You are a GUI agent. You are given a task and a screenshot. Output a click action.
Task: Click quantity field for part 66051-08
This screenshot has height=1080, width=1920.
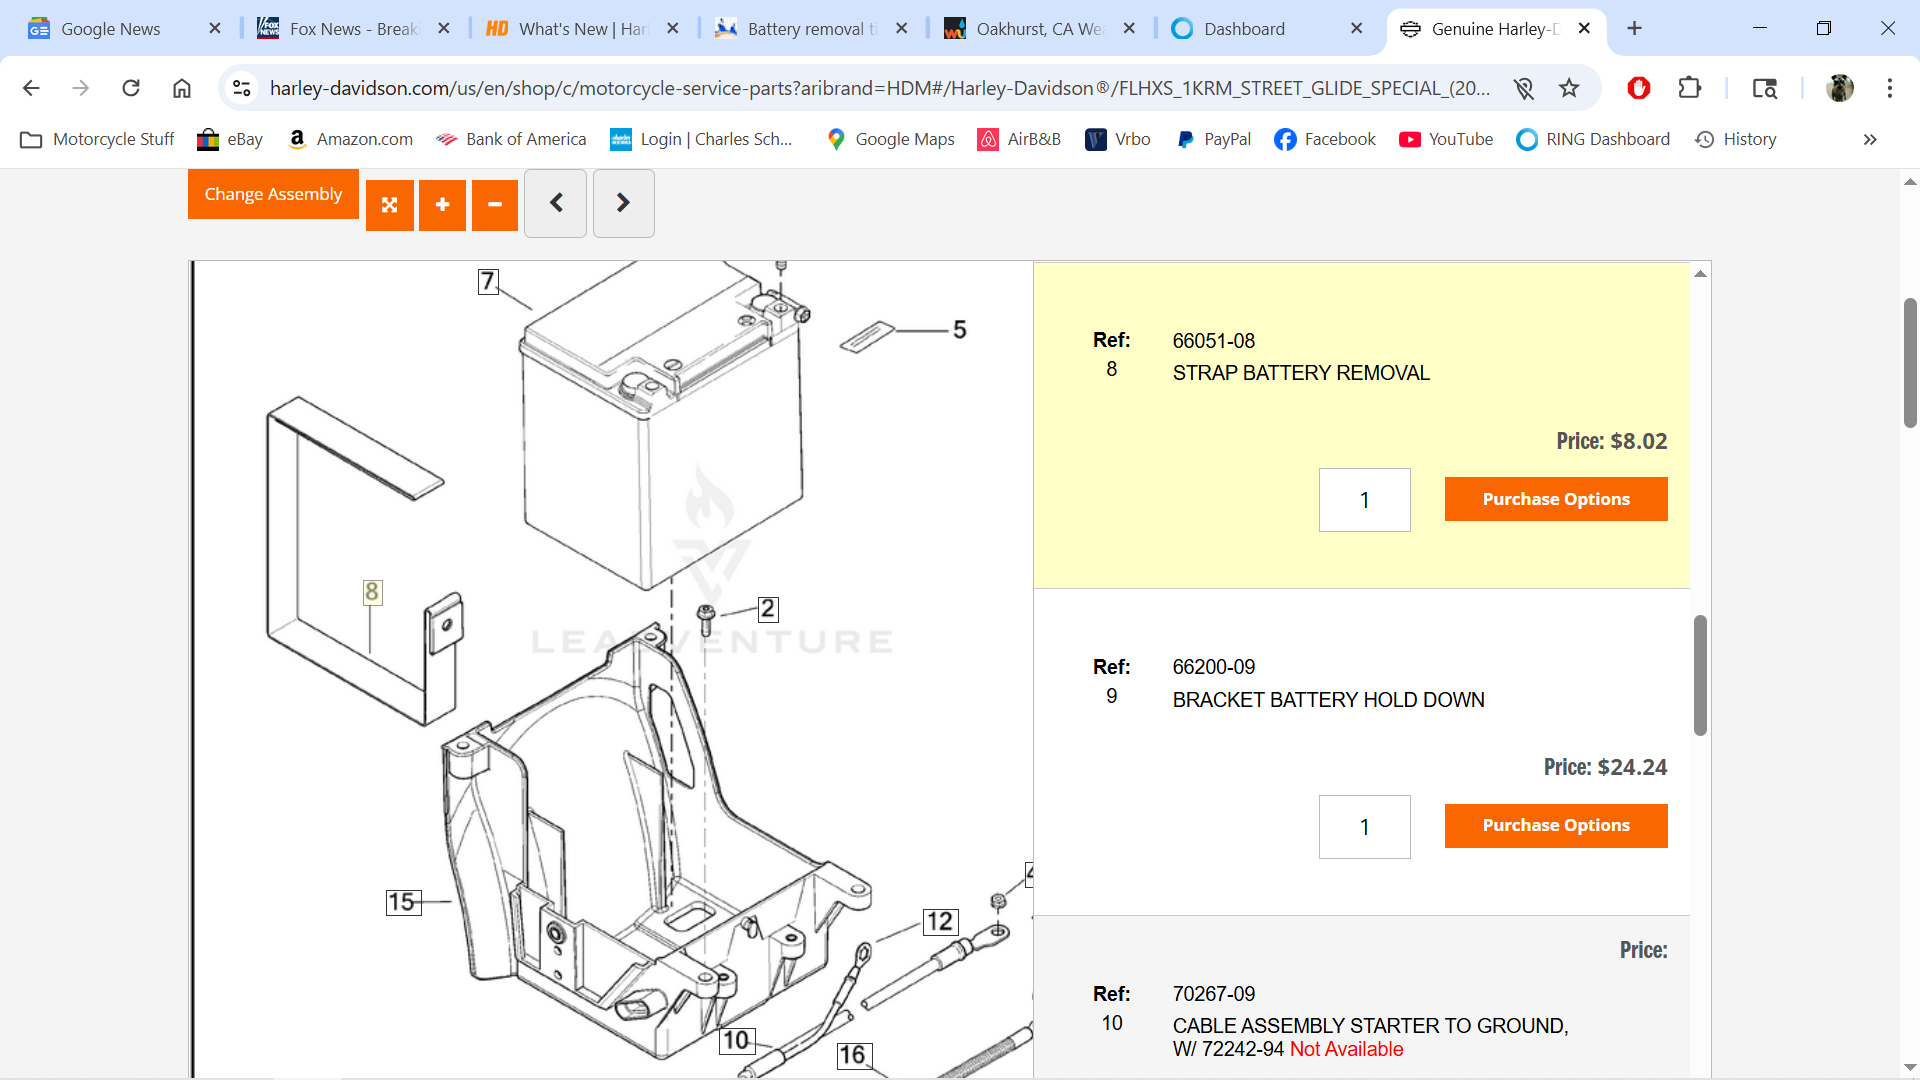tap(1364, 500)
